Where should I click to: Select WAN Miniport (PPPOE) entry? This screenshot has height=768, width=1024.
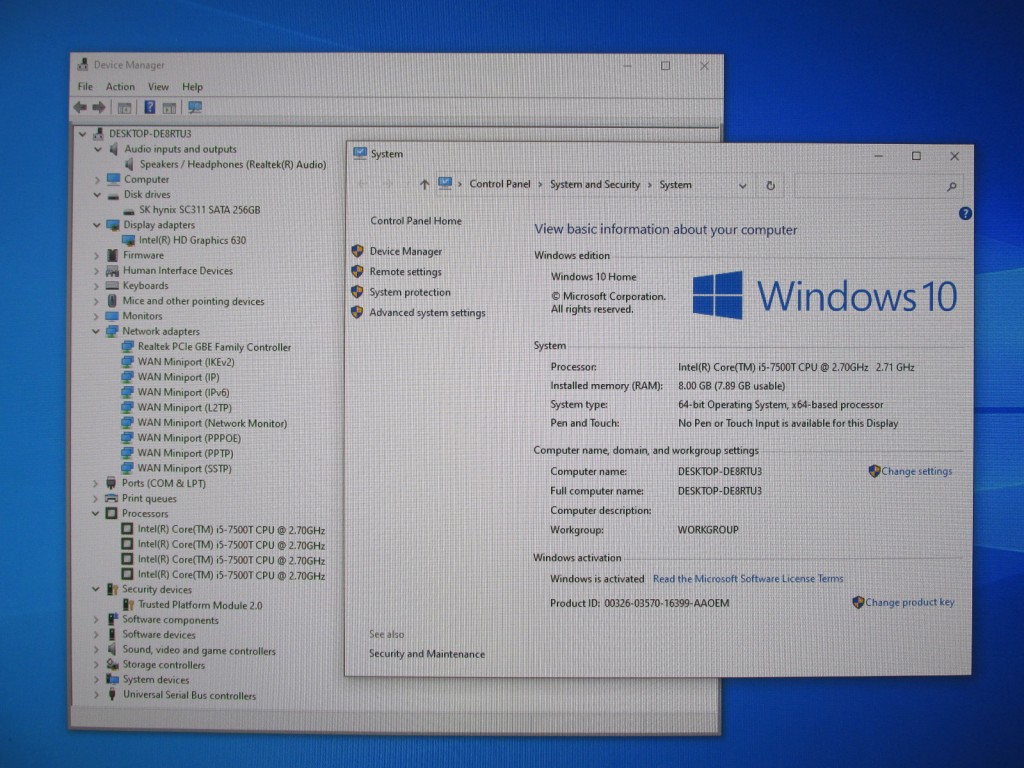pyautogui.click(x=189, y=438)
